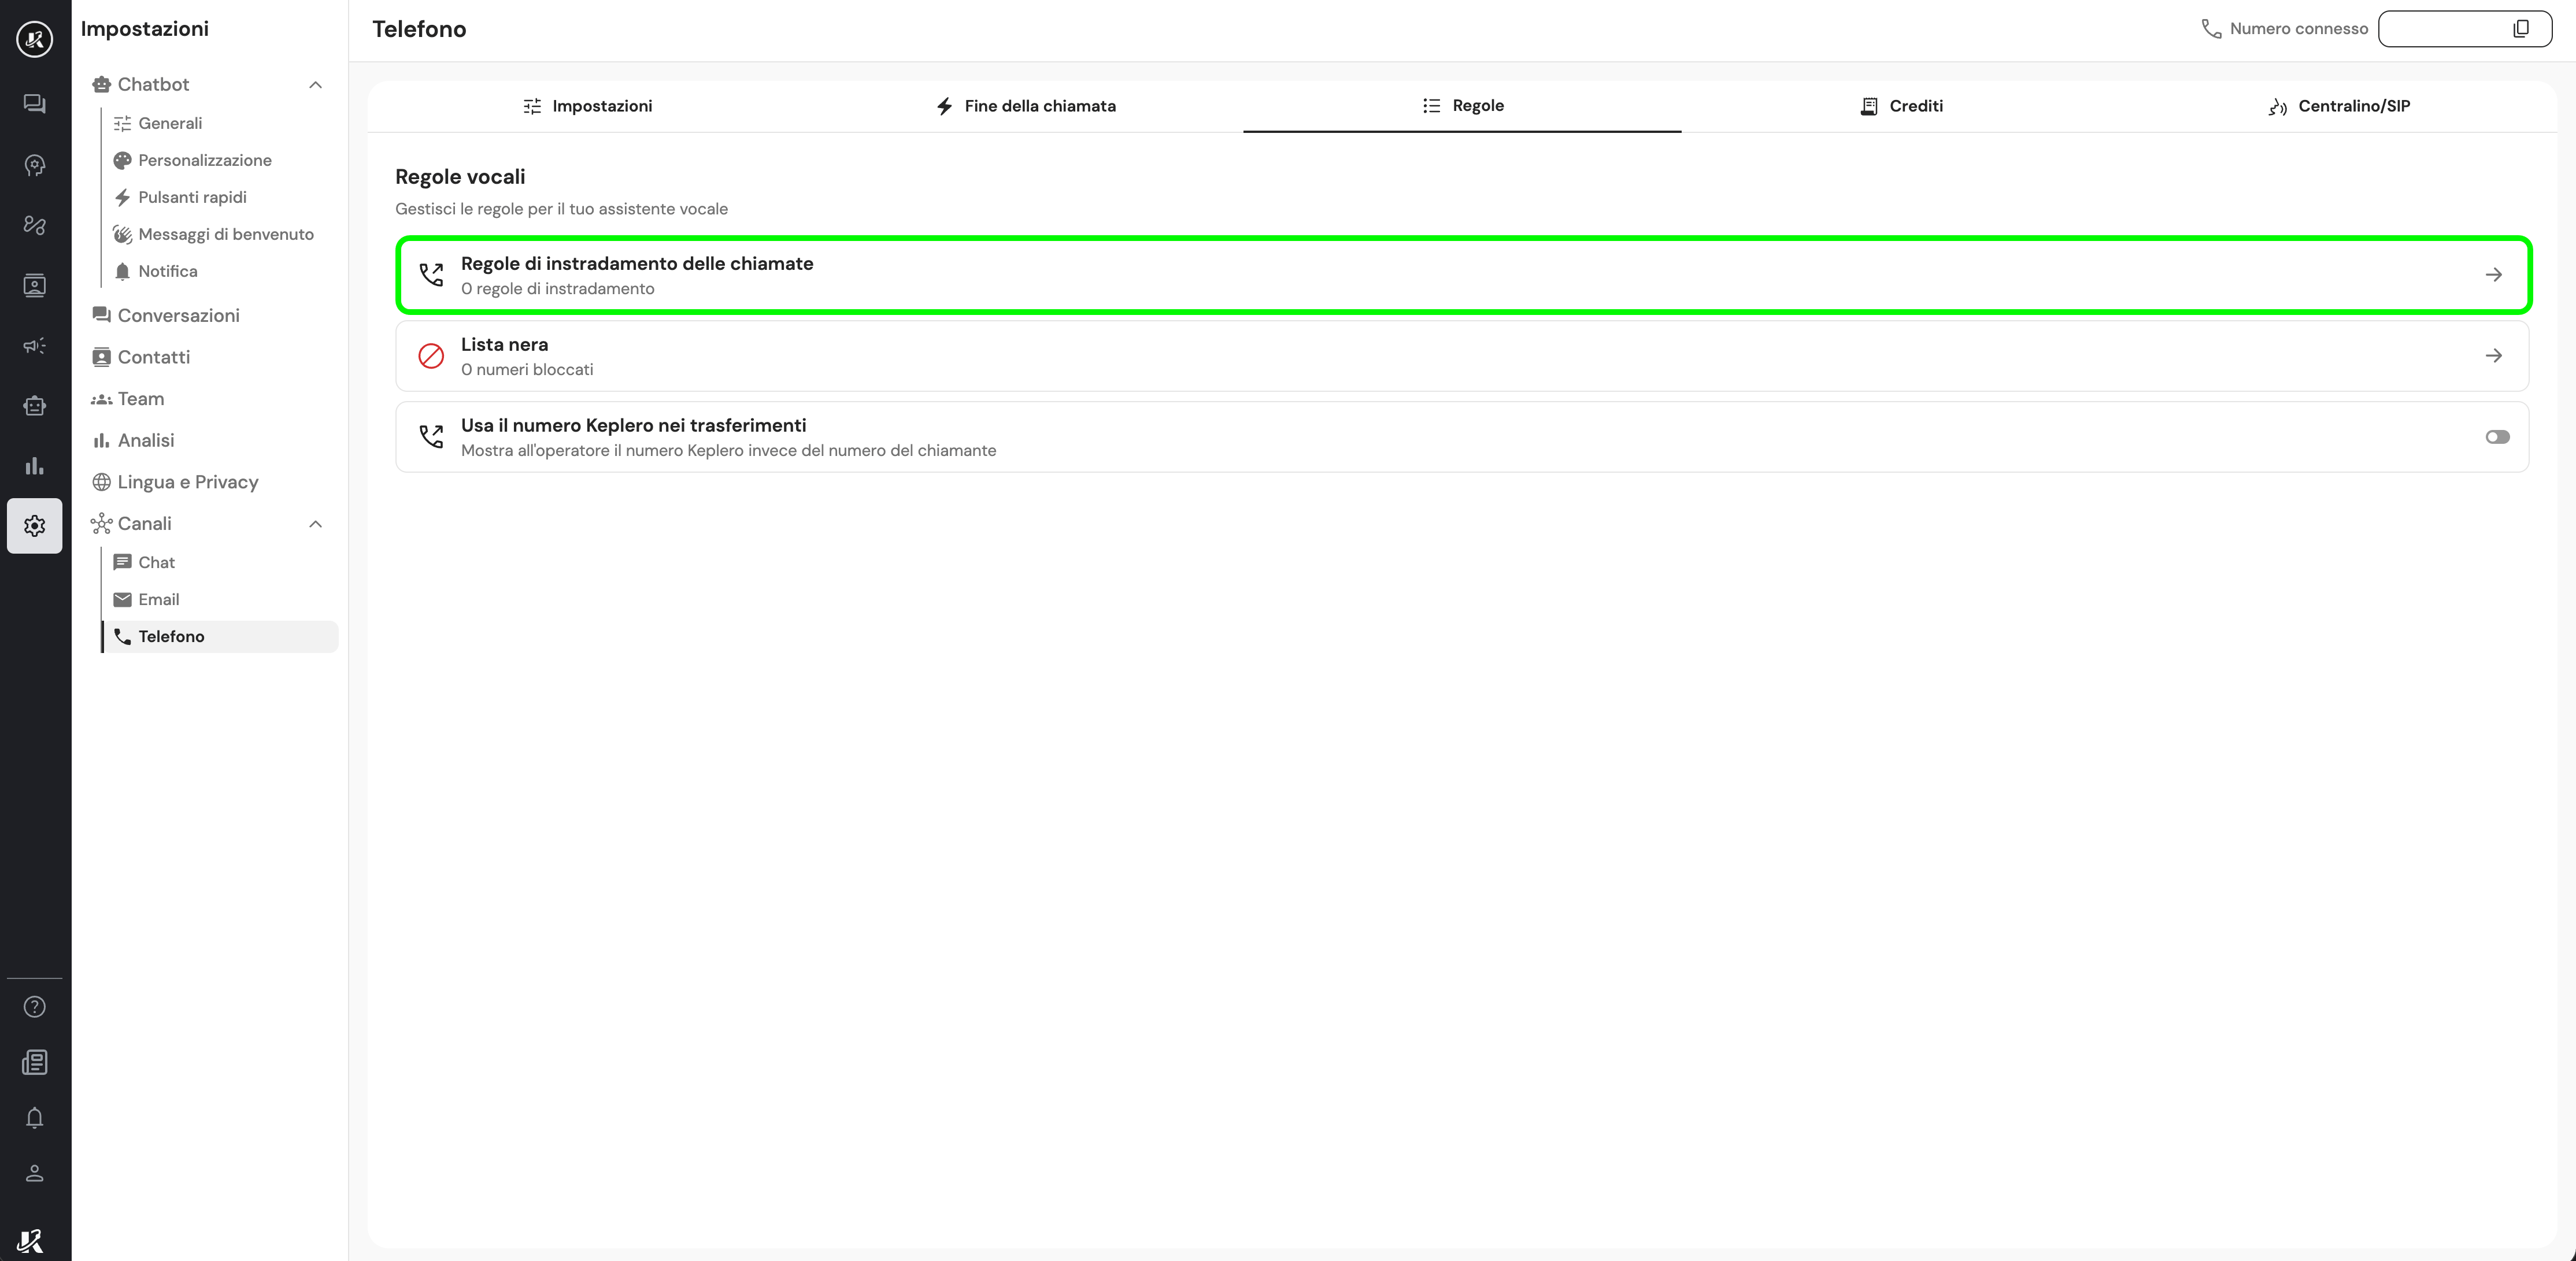Open the Email channel settings
The height and width of the screenshot is (1261, 2576).
(x=221, y=600)
